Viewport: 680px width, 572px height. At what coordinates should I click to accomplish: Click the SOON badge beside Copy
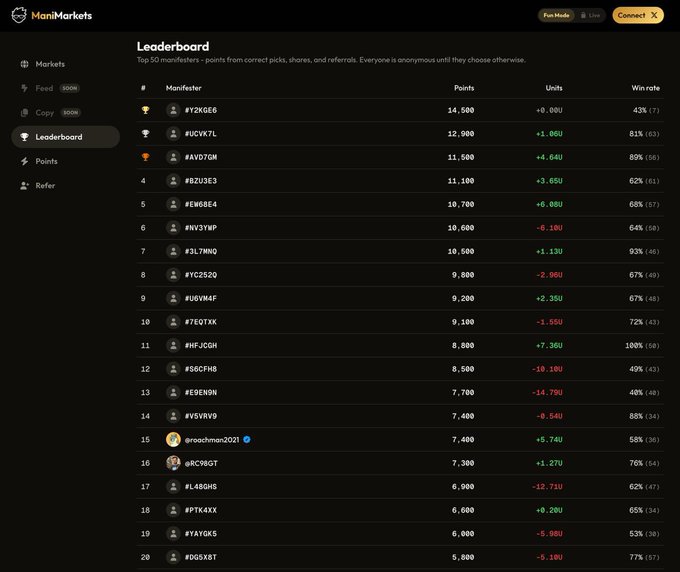point(71,113)
